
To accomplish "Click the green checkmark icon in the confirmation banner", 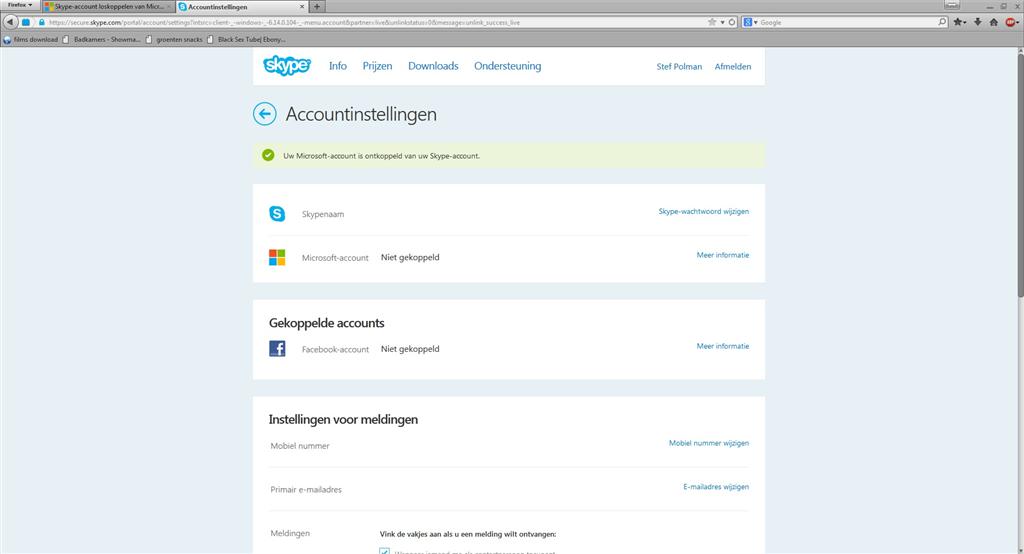I will click(268, 155).
